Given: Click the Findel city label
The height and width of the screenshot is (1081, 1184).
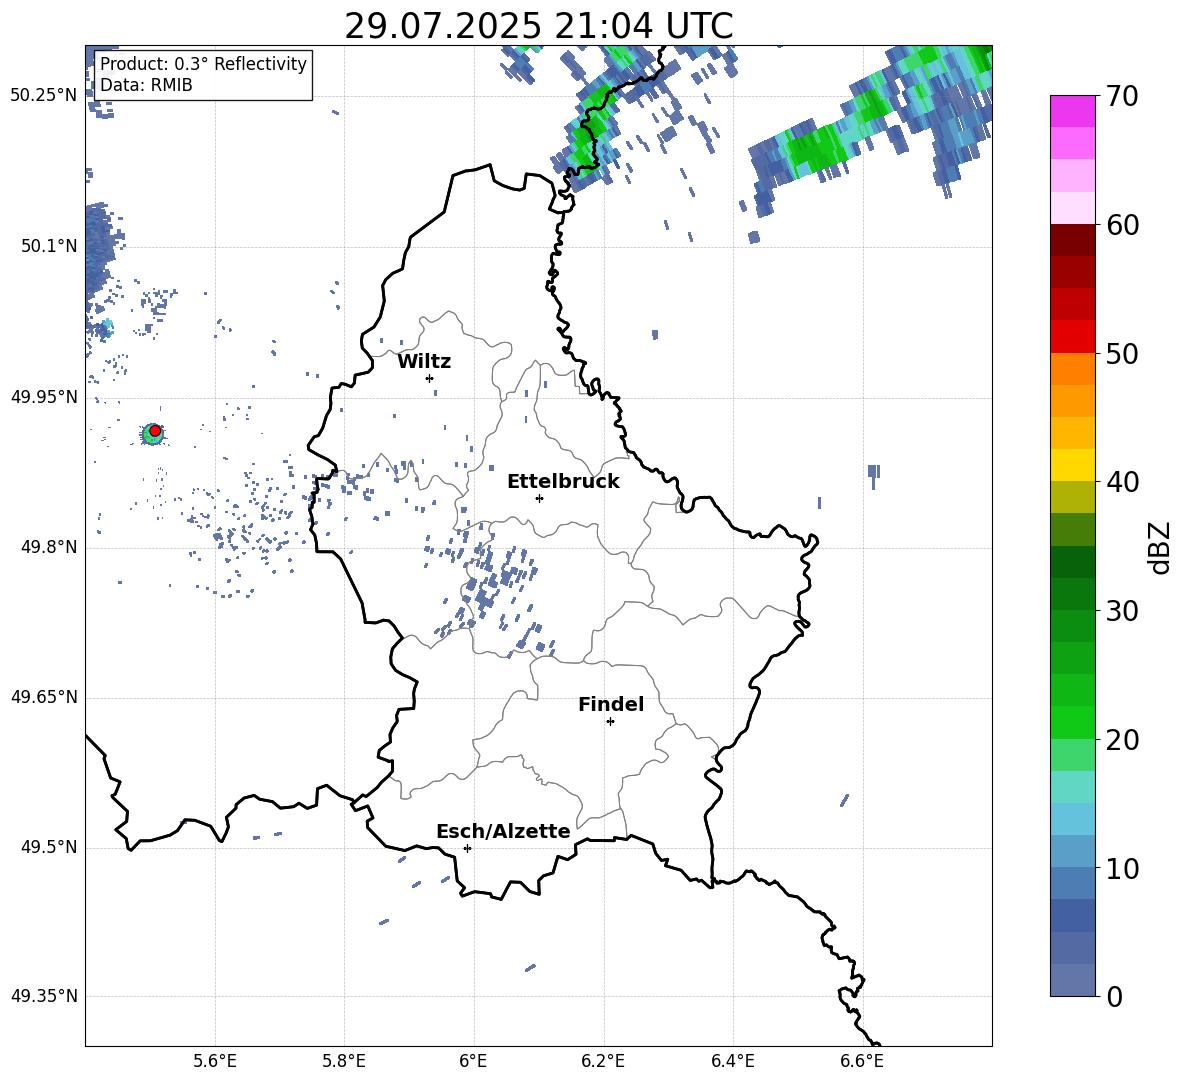Looking at the screenshot, I should tap(611, 704).
